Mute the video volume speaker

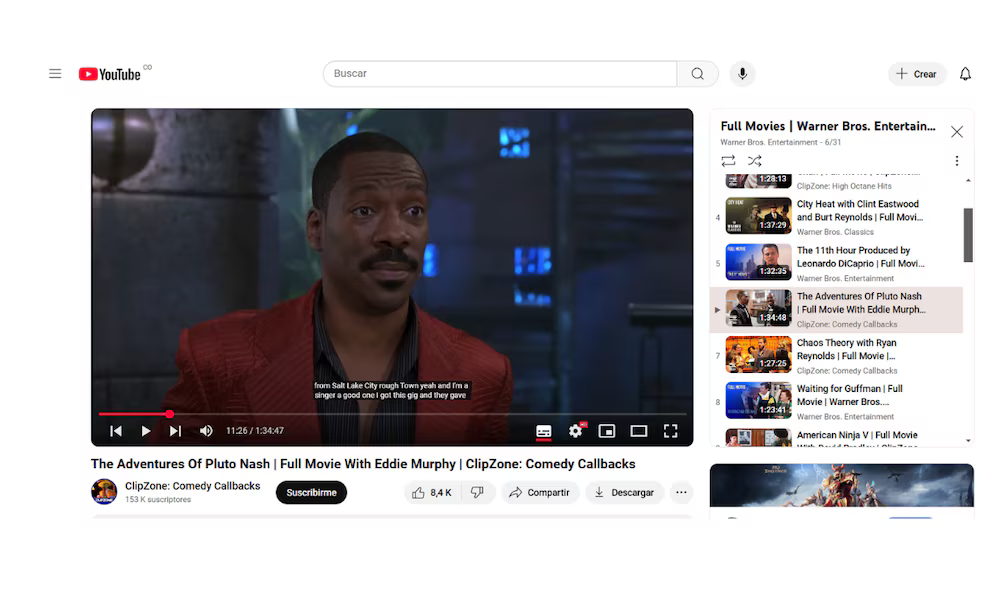206,431
